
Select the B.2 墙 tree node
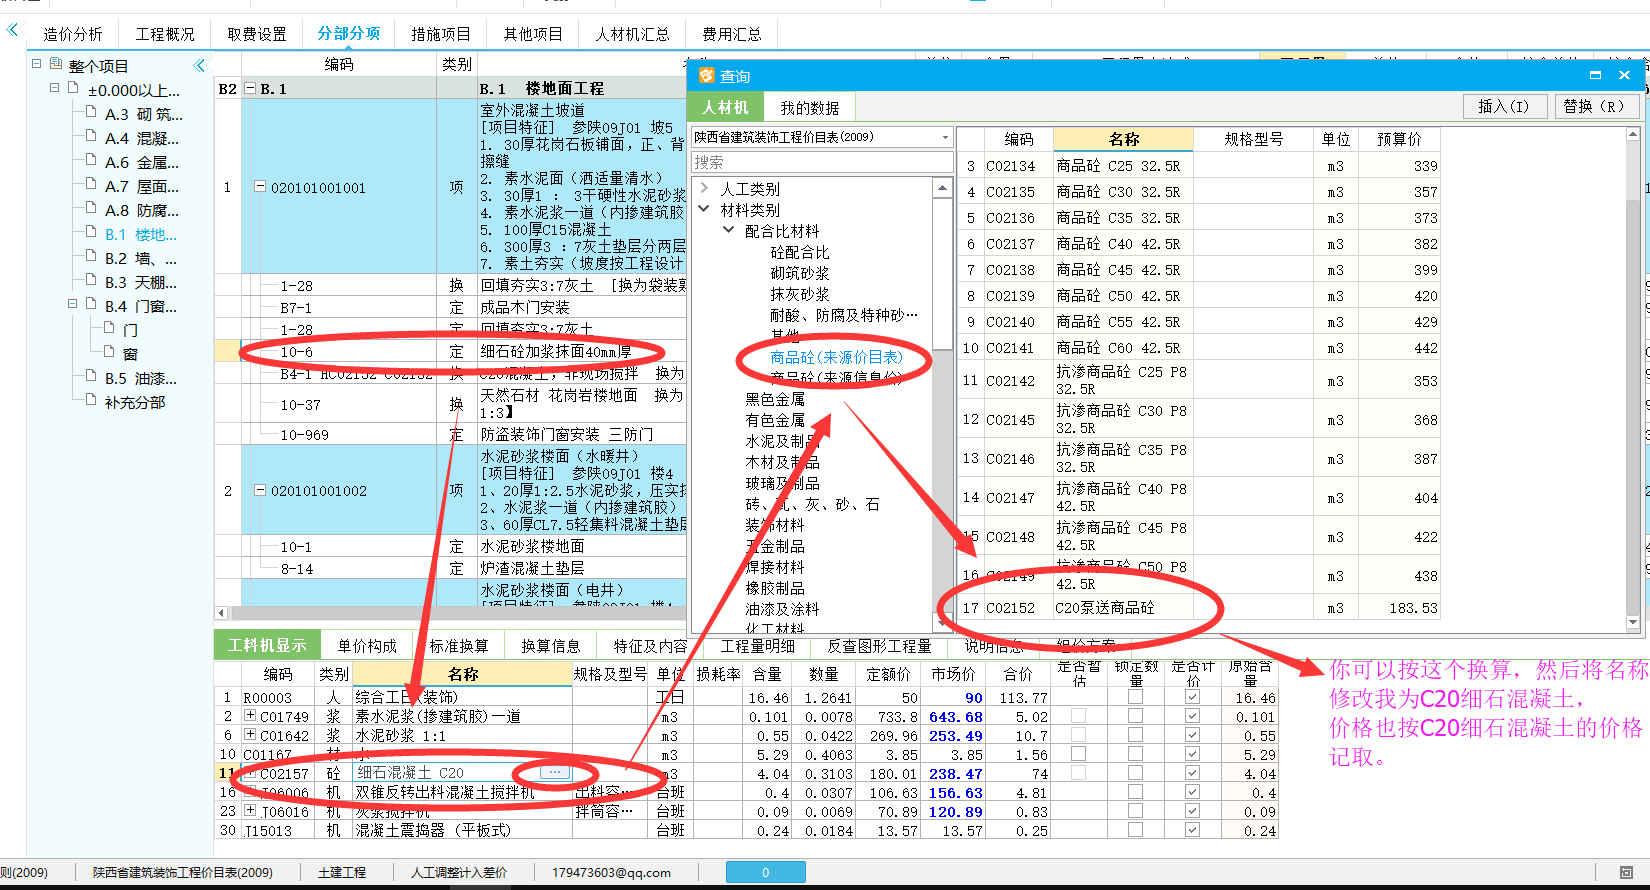(141, 258)
